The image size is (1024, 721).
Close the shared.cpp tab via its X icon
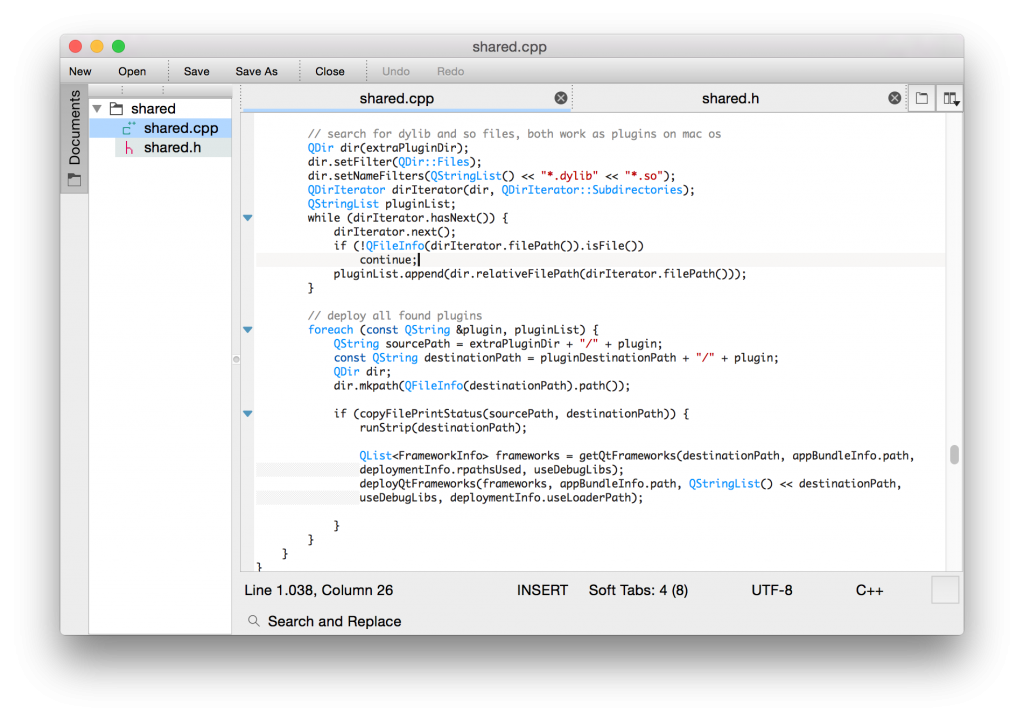coord(561,97)
